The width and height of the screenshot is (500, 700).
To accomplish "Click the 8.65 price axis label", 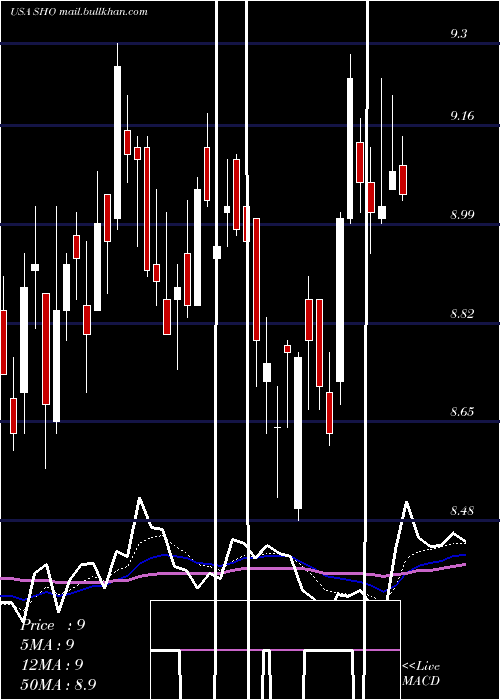I will tap(462, 412).
